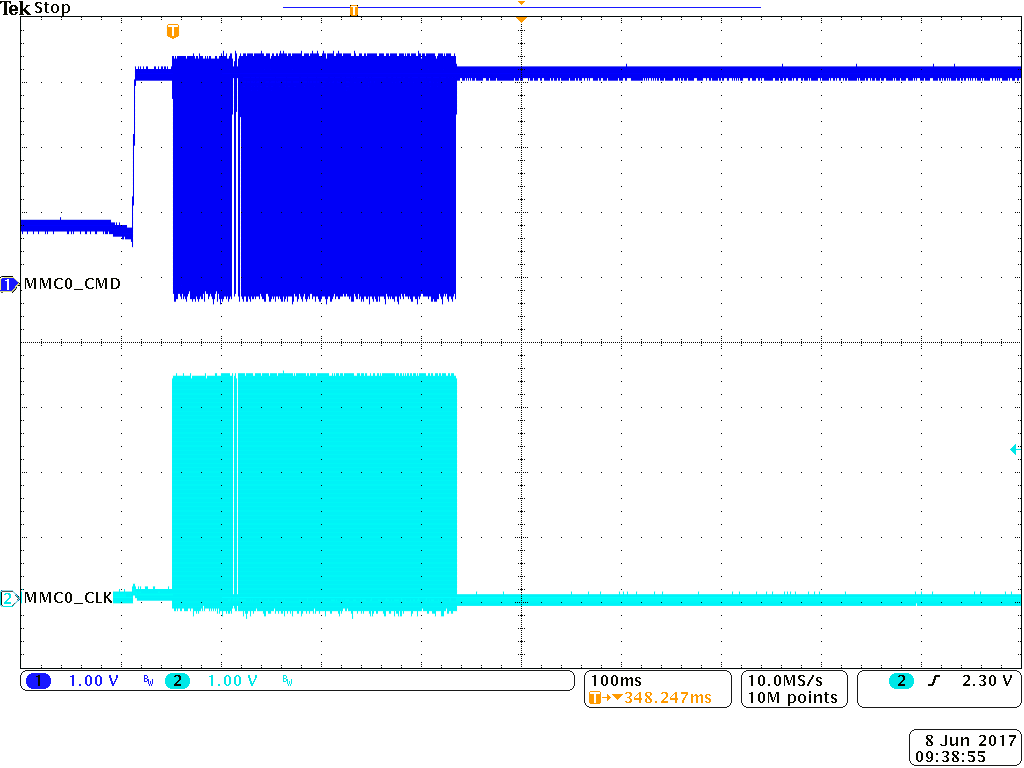Click the trigger source channel 2 badge
The width and height of the screenshot is (1024, 768).
coord(901,681)
